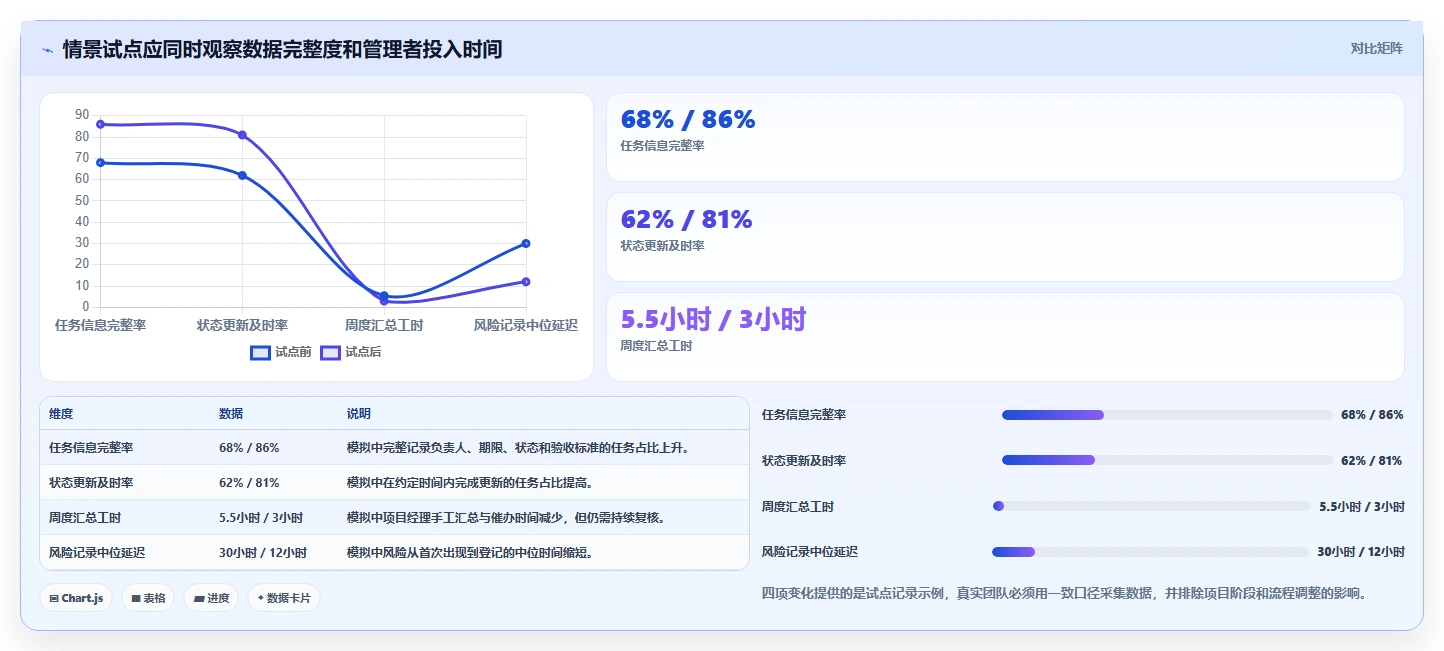The width and height of the screenshot is (1444, 651).
Task: Click the 周度汇总工时 progress bar
Action: click(1151, 506)
